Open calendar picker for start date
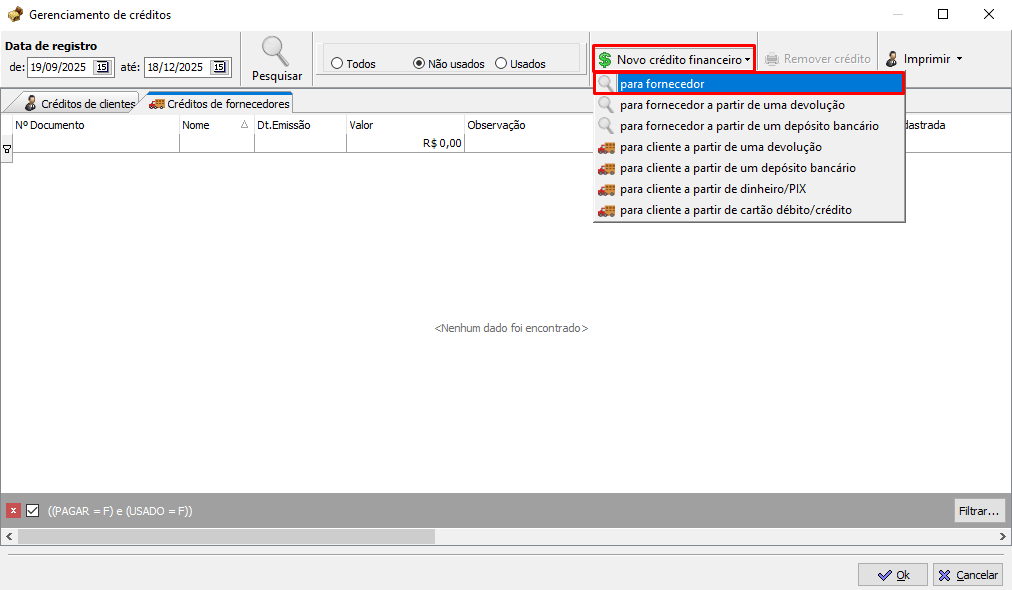The height and width of the screenshot is (590, 1012). [102, 68]
